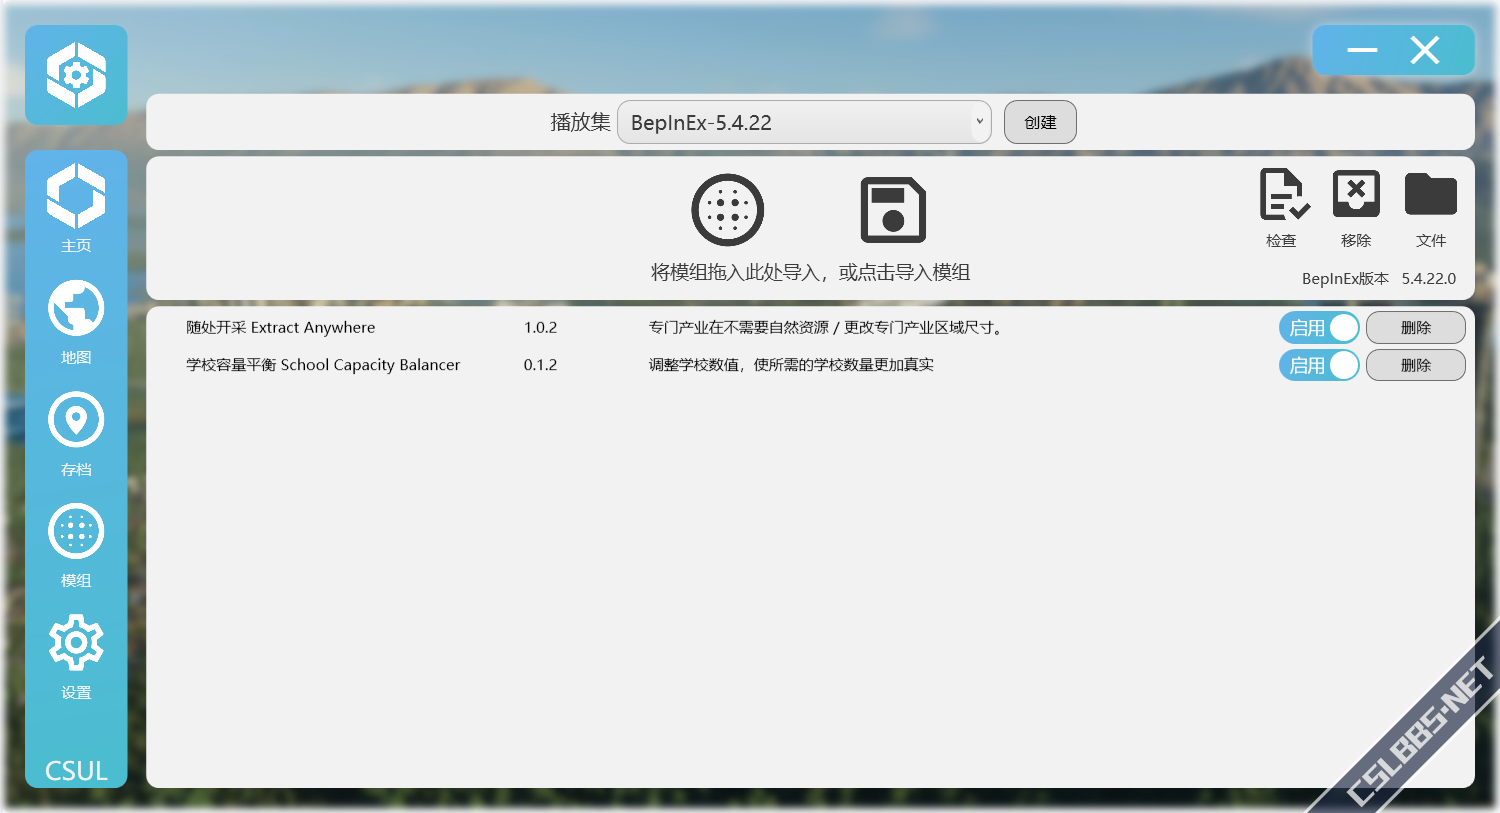This screenshot has height=813, width=1500.
Task: Open the 模组 mods section
Action: tap(76, 544)
